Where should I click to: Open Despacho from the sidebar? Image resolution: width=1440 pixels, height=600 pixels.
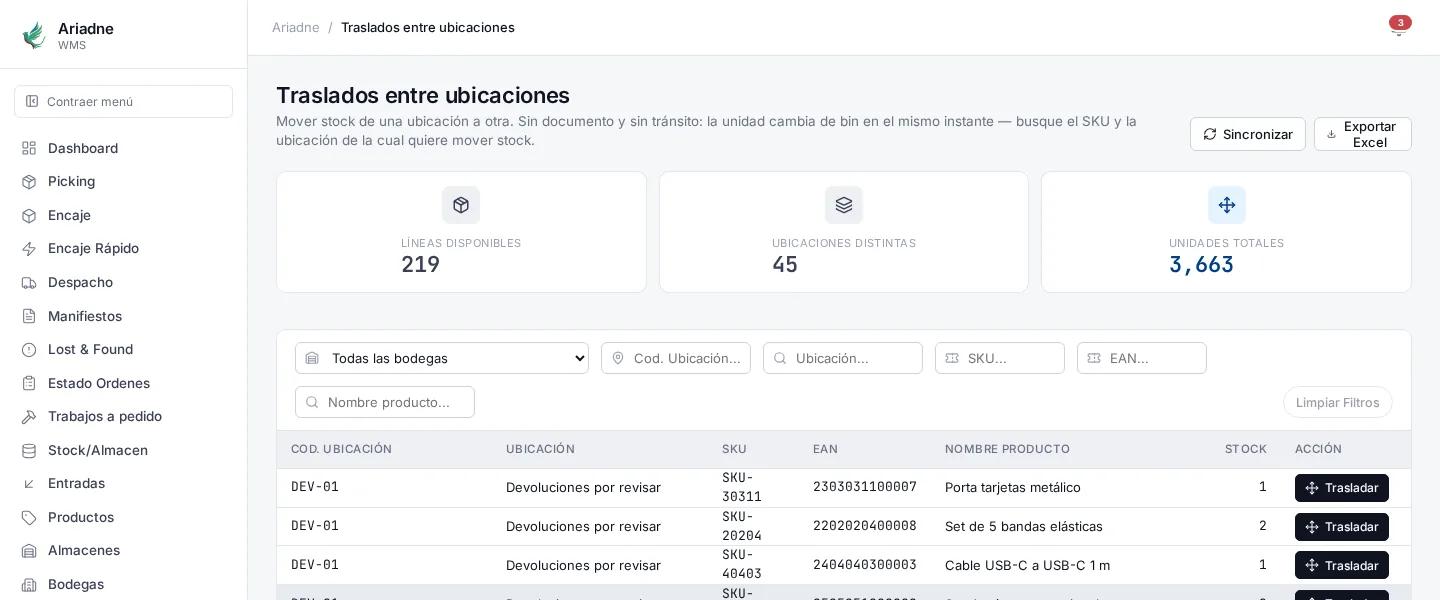point(124,282)
